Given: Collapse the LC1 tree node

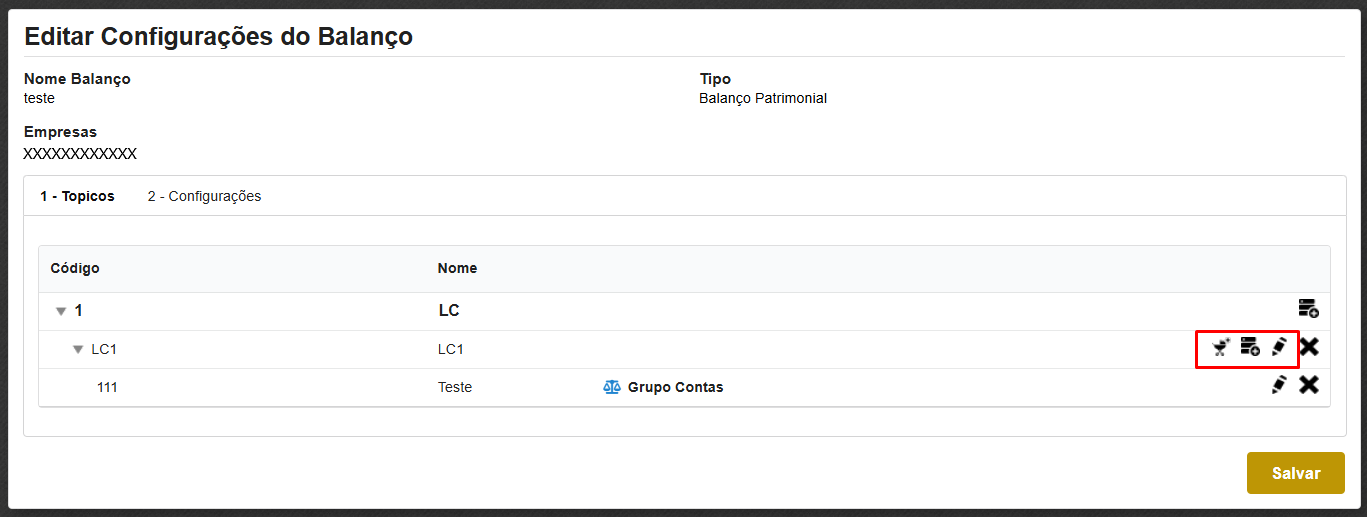Looking at the screenshot, I should point(78,349).
